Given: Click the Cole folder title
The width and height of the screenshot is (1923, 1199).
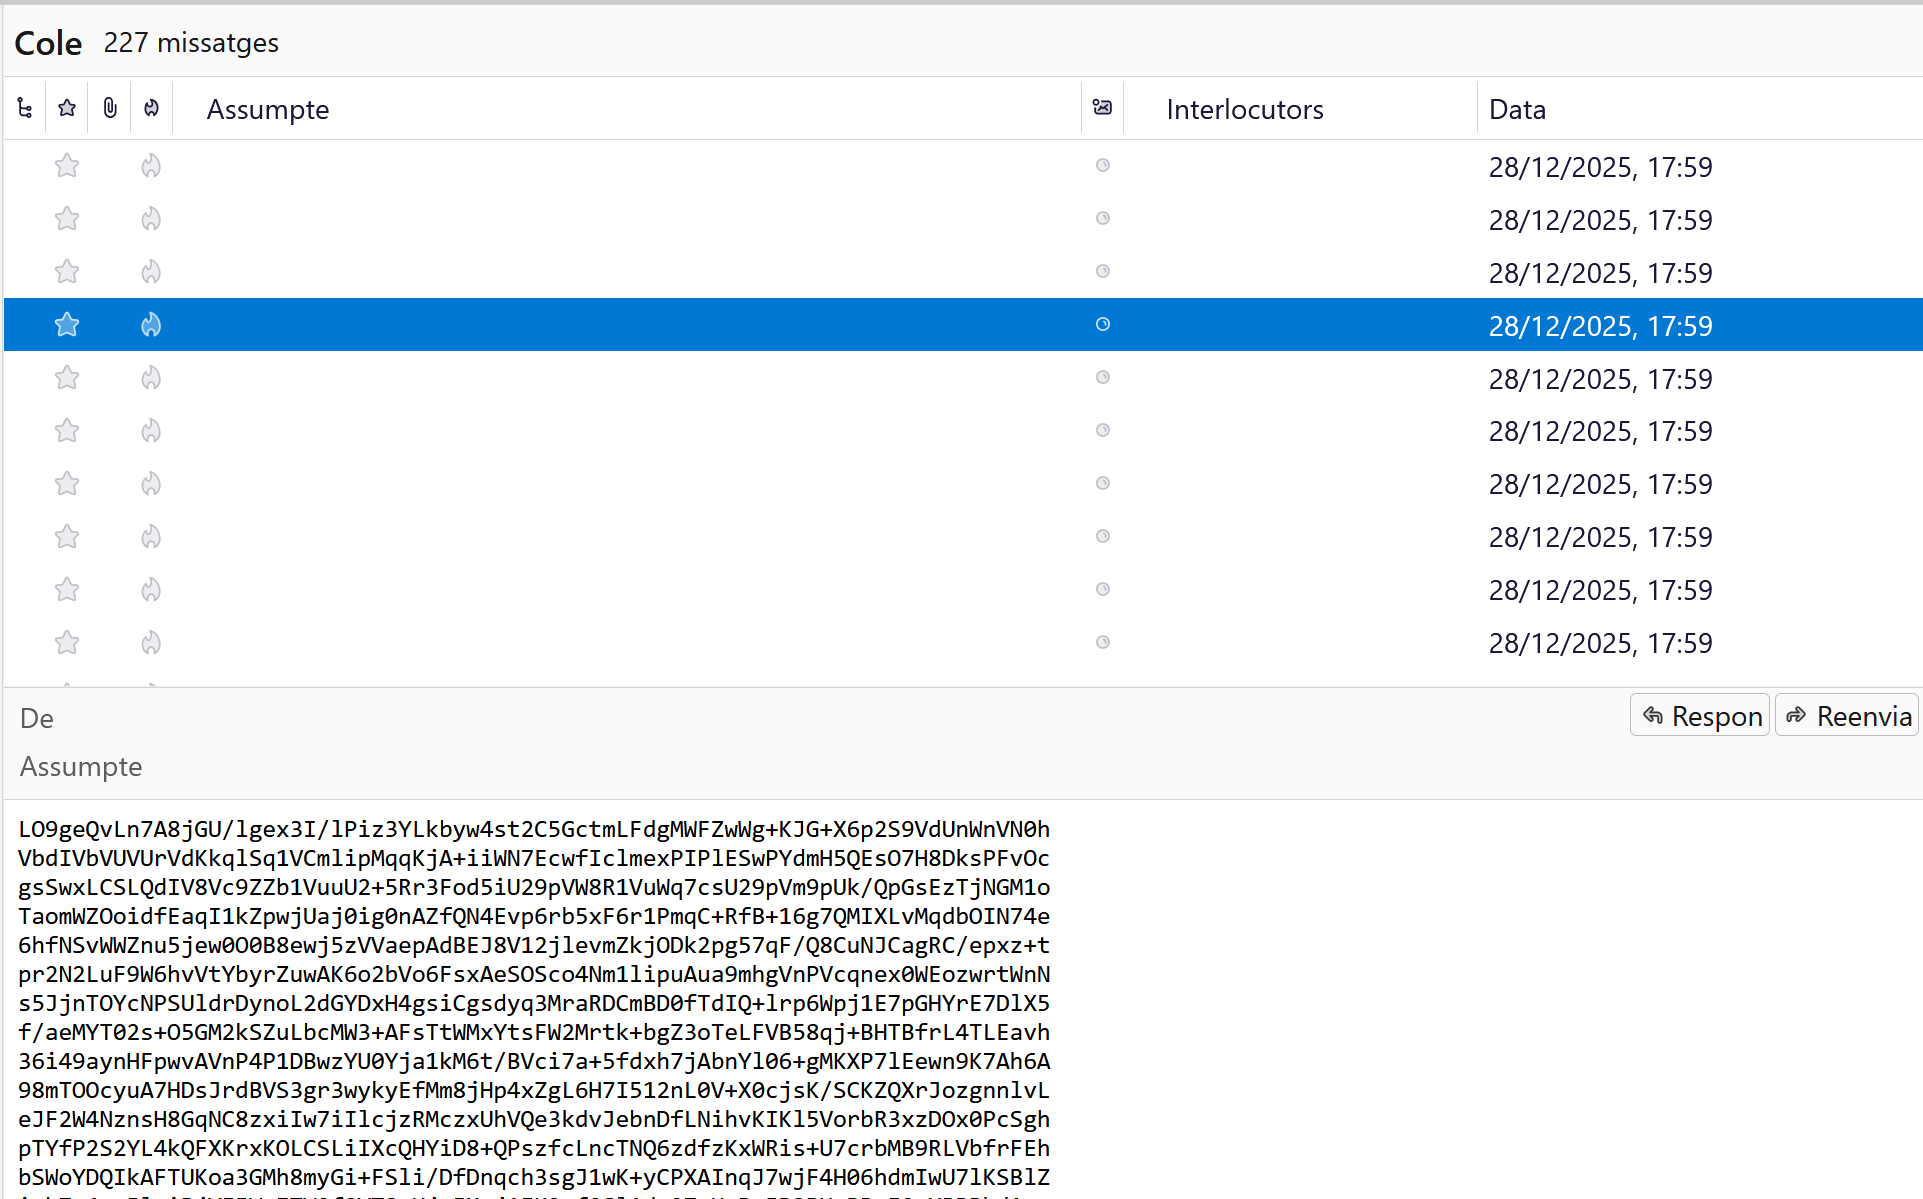Looking at the screenshot, I should pyautogui.click(x=48, y=43).
